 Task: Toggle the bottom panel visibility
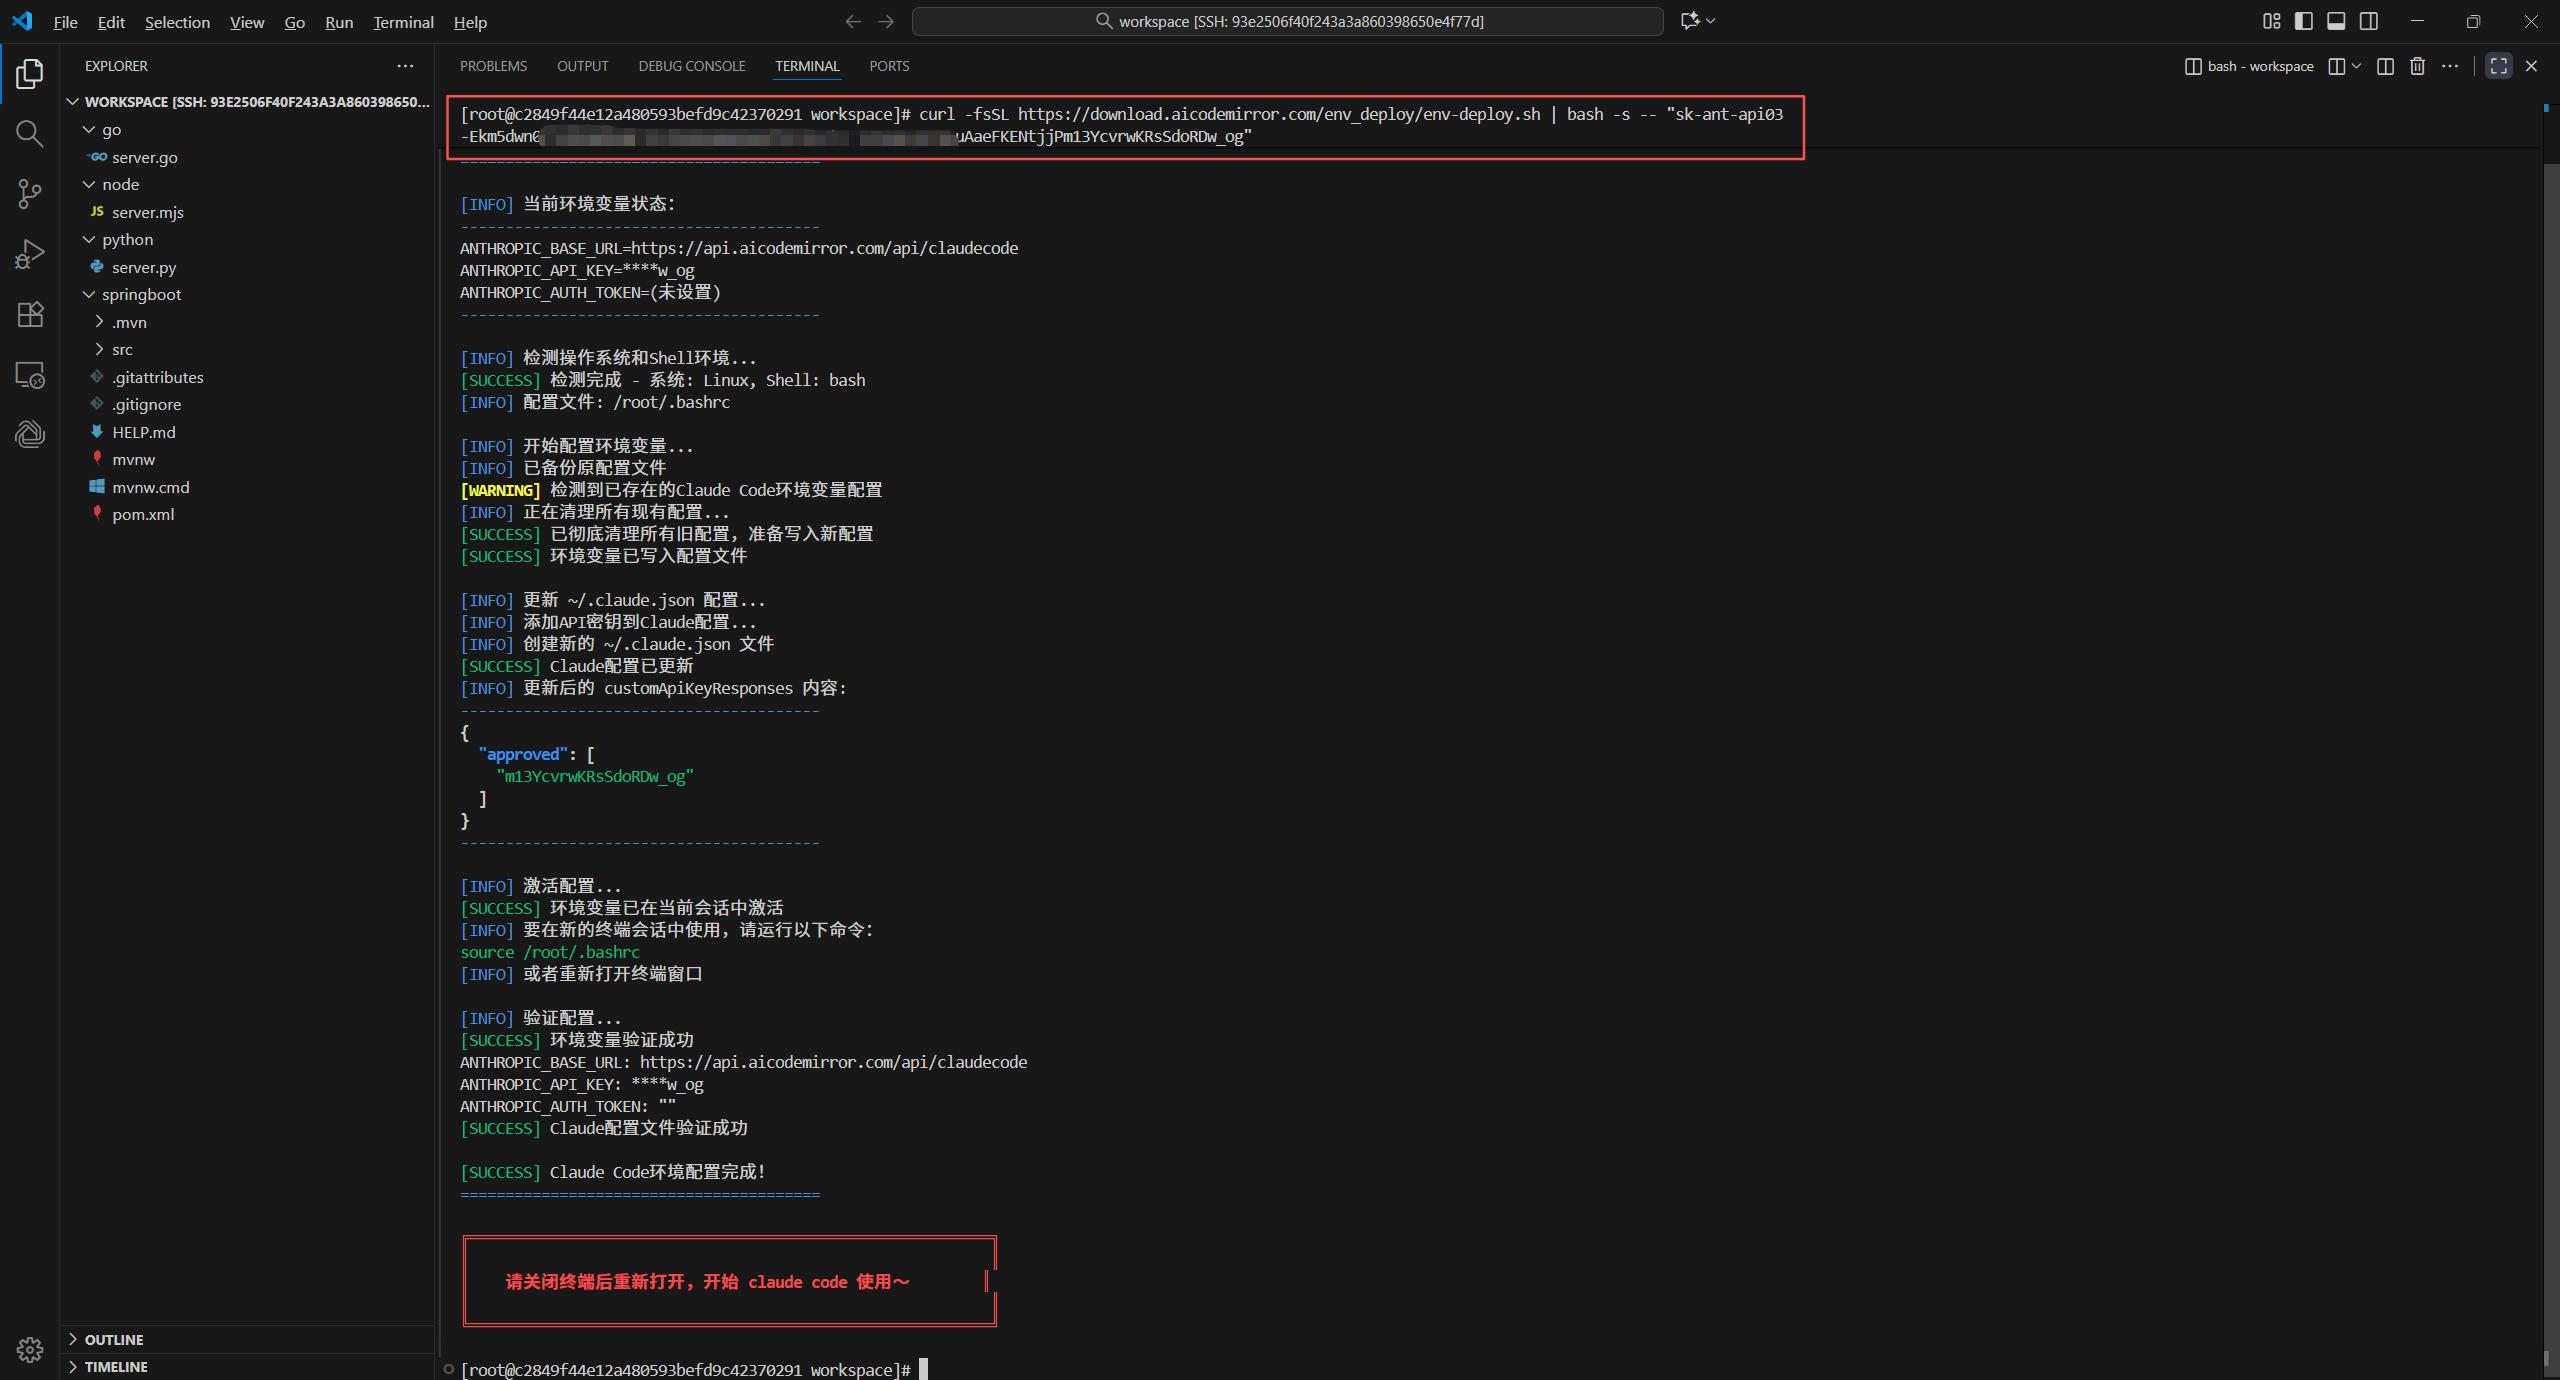point(2334,21)
